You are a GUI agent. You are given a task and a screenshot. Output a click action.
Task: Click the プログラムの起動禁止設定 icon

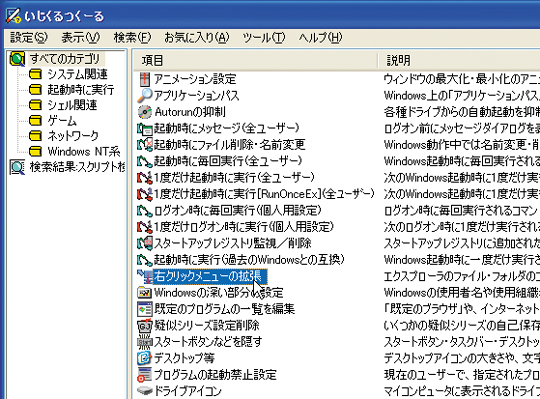tap(145, 375)
